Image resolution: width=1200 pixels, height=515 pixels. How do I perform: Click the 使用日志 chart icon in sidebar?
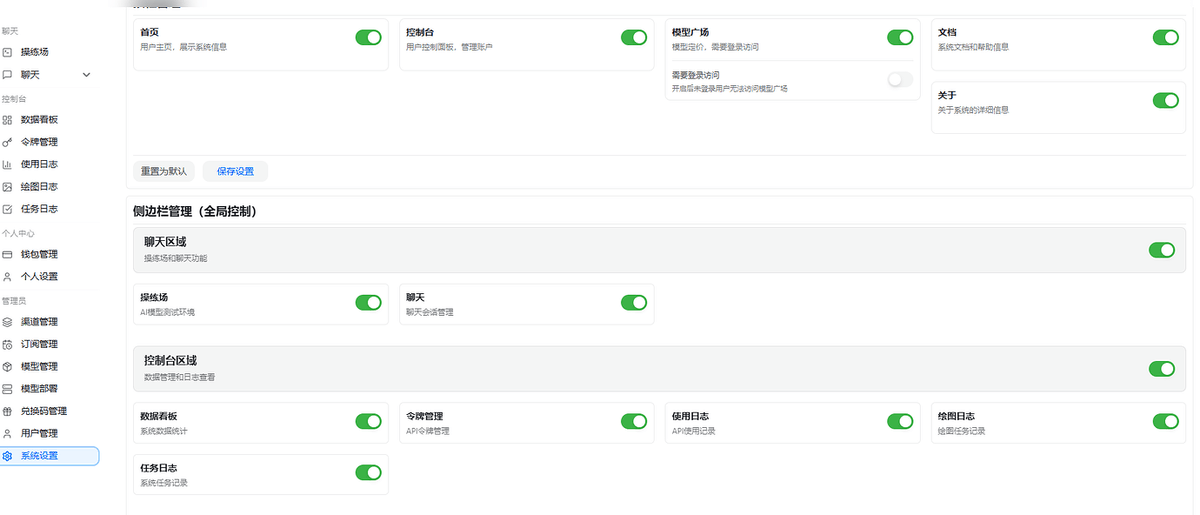click(x=7, y=164)
